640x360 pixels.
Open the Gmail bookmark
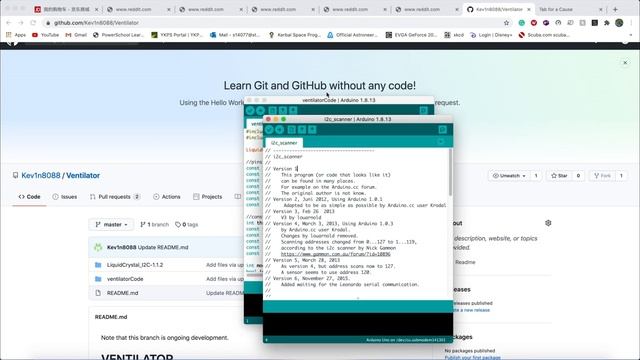pyautogui.click(x=76, y=35)
